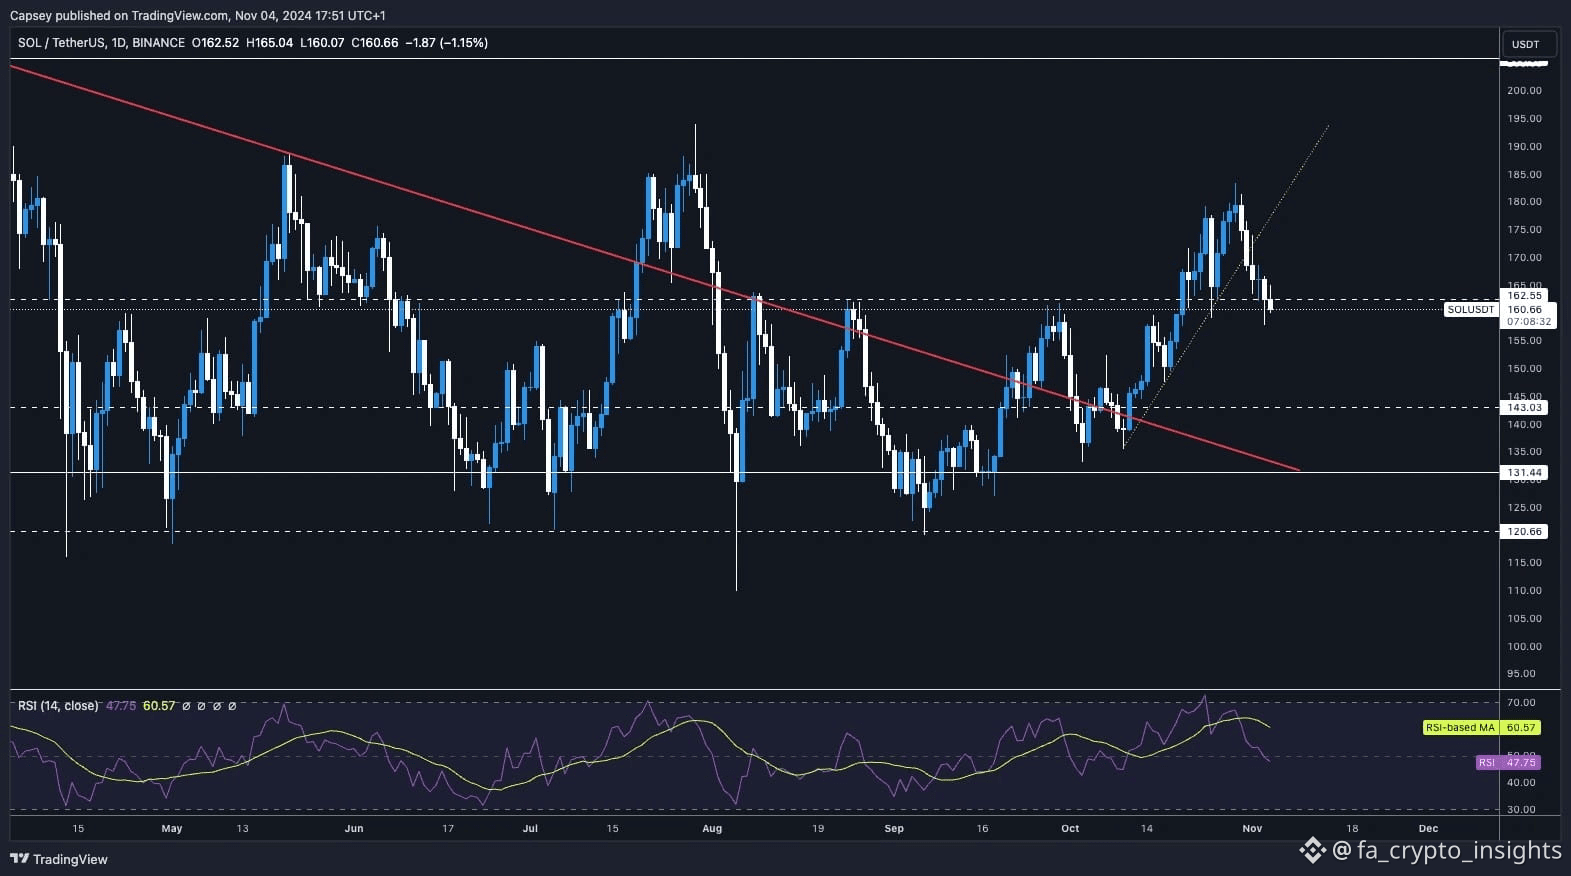Click the Sep date label
1571x876 pixels.
pos(894,828)
